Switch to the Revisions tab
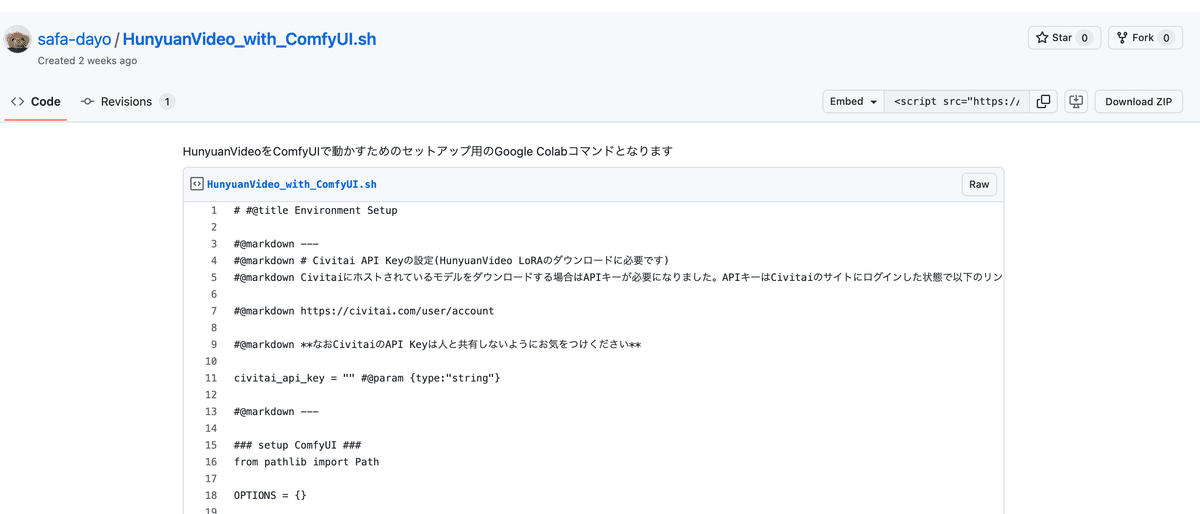The height and width of the screenshot is (514, 1200). (127, 102)
